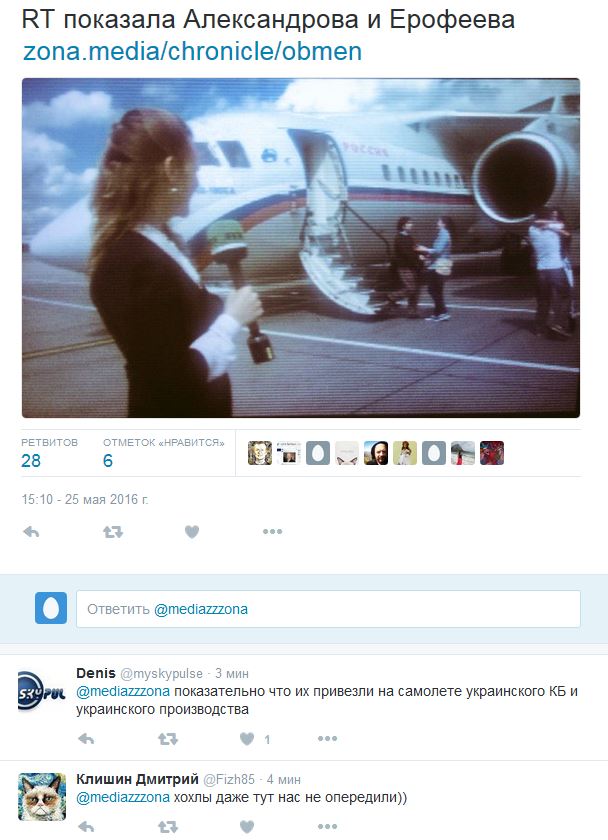608x840 pixels.
Task: Open Клишин Дмитрий's profile name
Action: click(137, 779)
